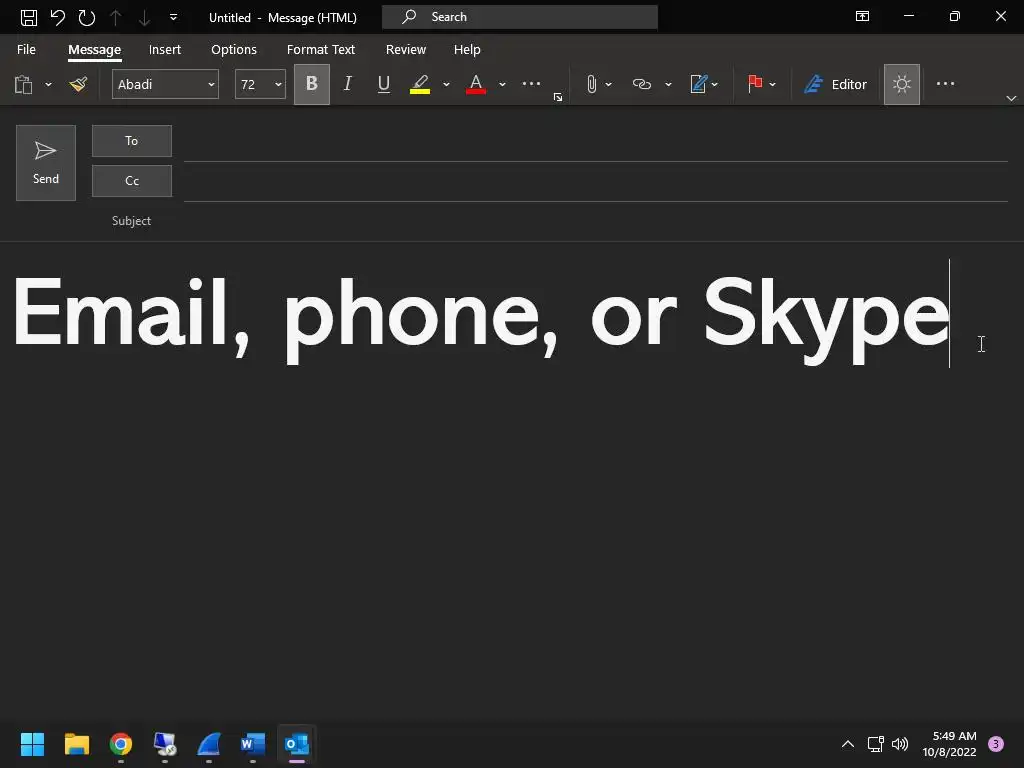Toggle Bold formatting
This screenshot has height=768, width=1024.
click(312, 84)
